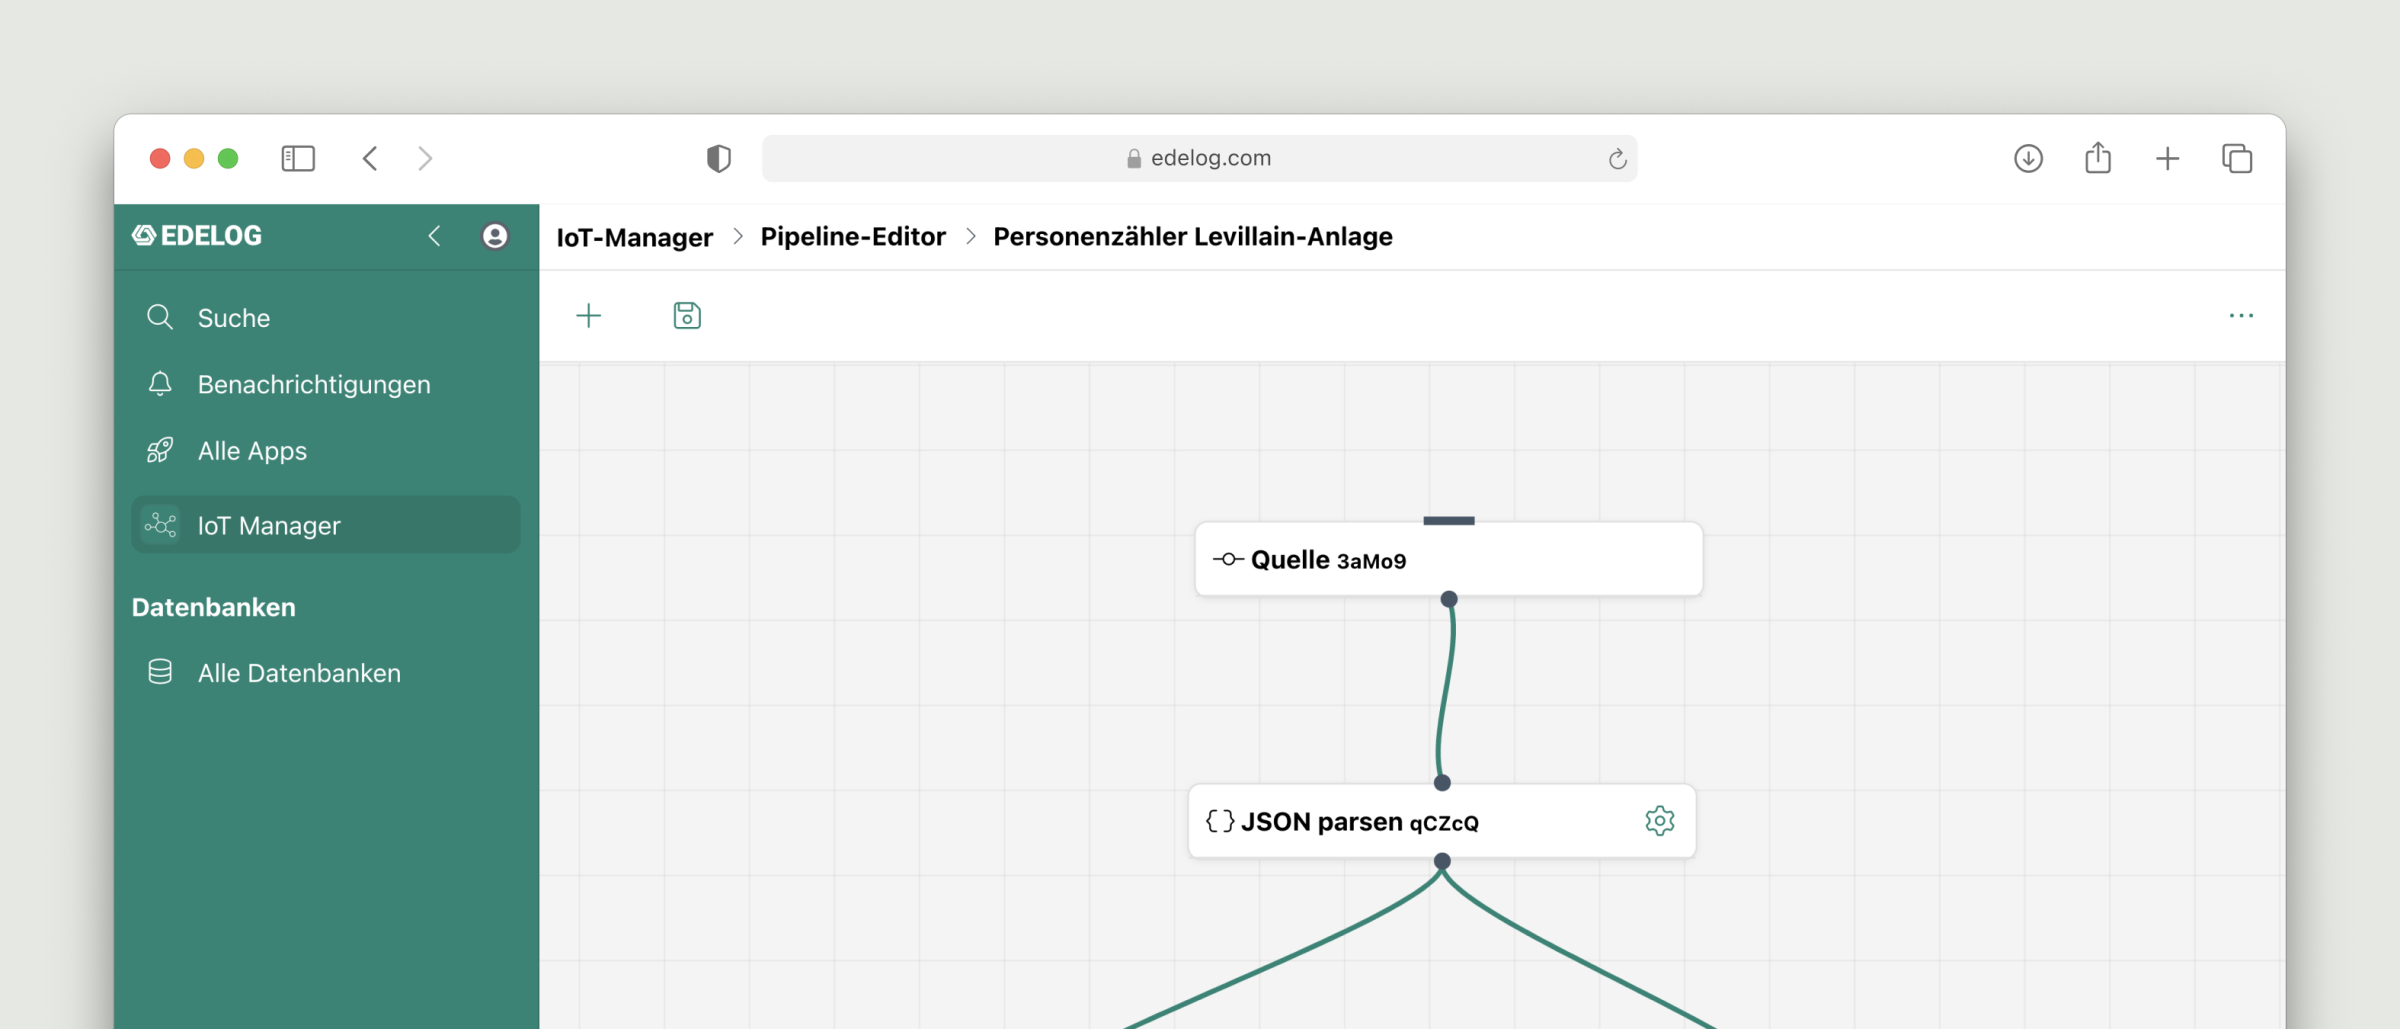Click the add node plus icon
This screenshot has width=2400, height=1029.
588,316
